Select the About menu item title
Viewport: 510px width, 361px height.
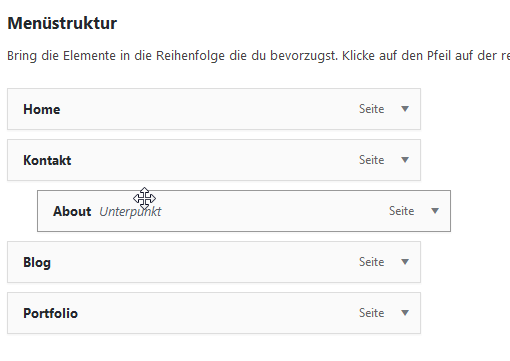click(x=72, y=211)
